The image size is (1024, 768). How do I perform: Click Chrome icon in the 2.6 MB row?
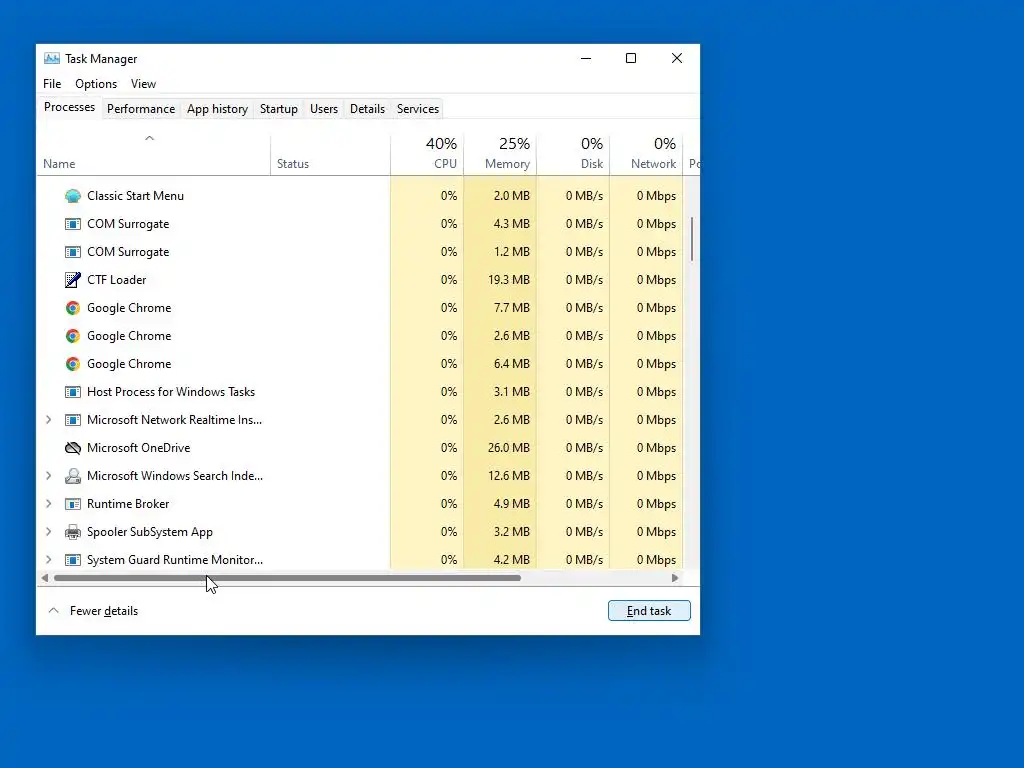[x=72, y=336]
